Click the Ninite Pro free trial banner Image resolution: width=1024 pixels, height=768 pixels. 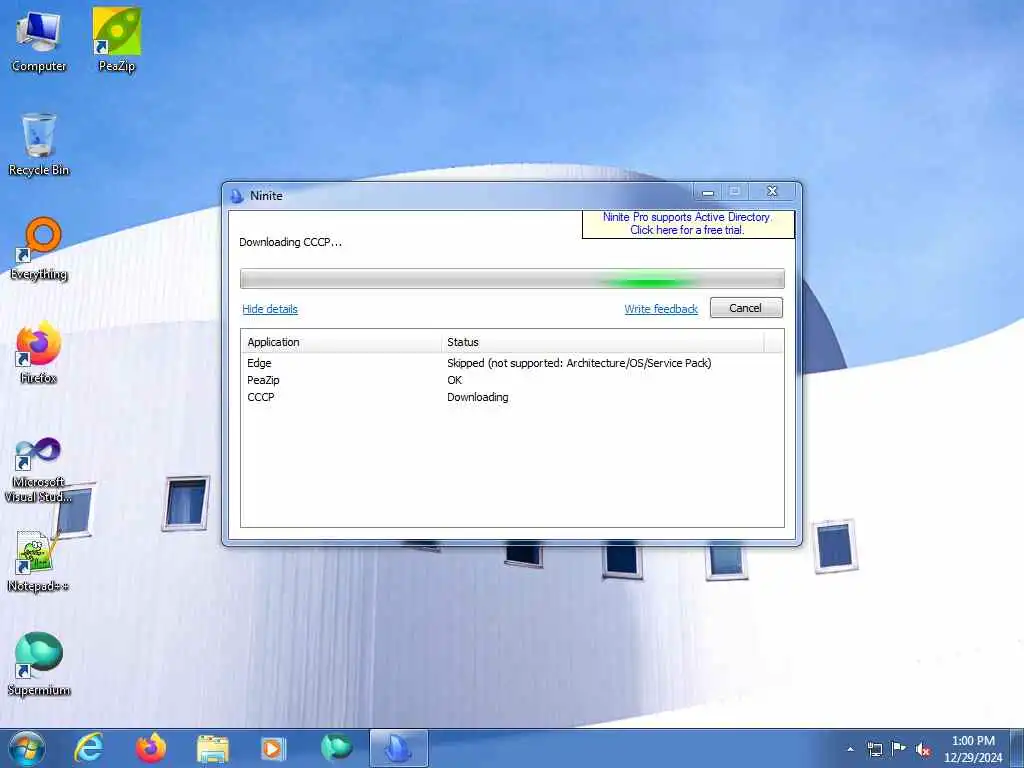point(688,223)
